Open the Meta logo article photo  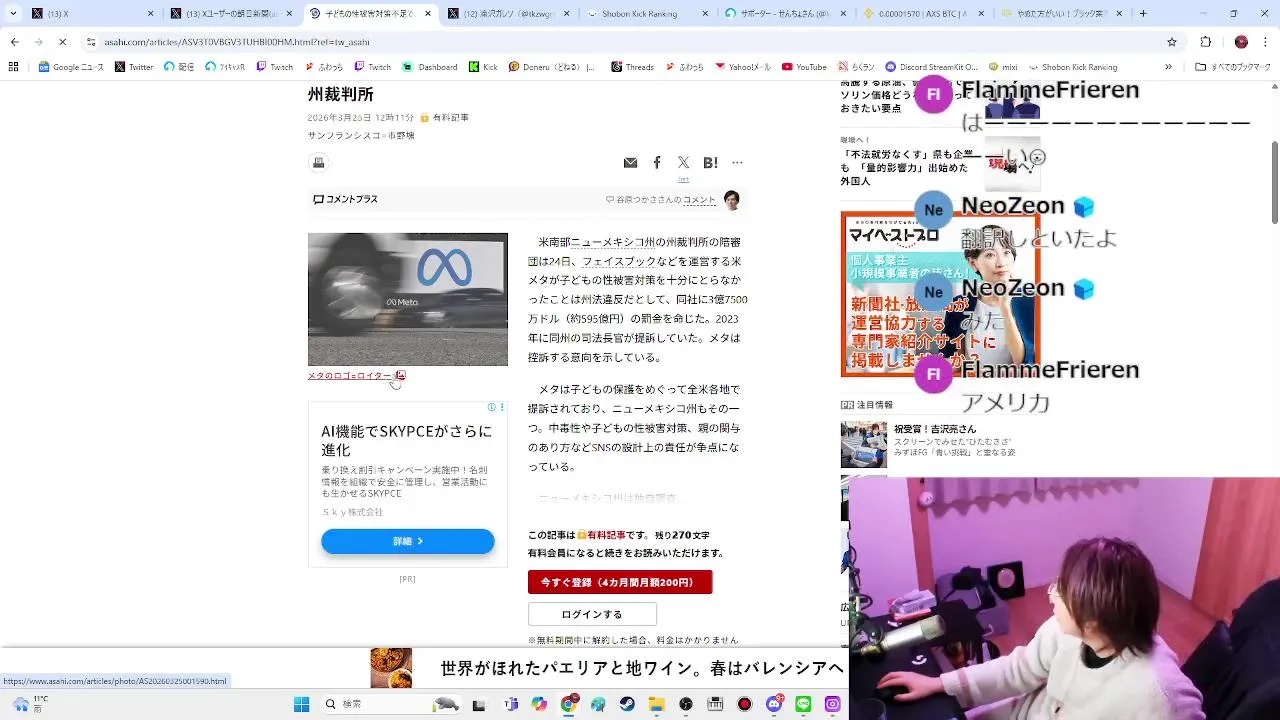click(x=408, y=299)
